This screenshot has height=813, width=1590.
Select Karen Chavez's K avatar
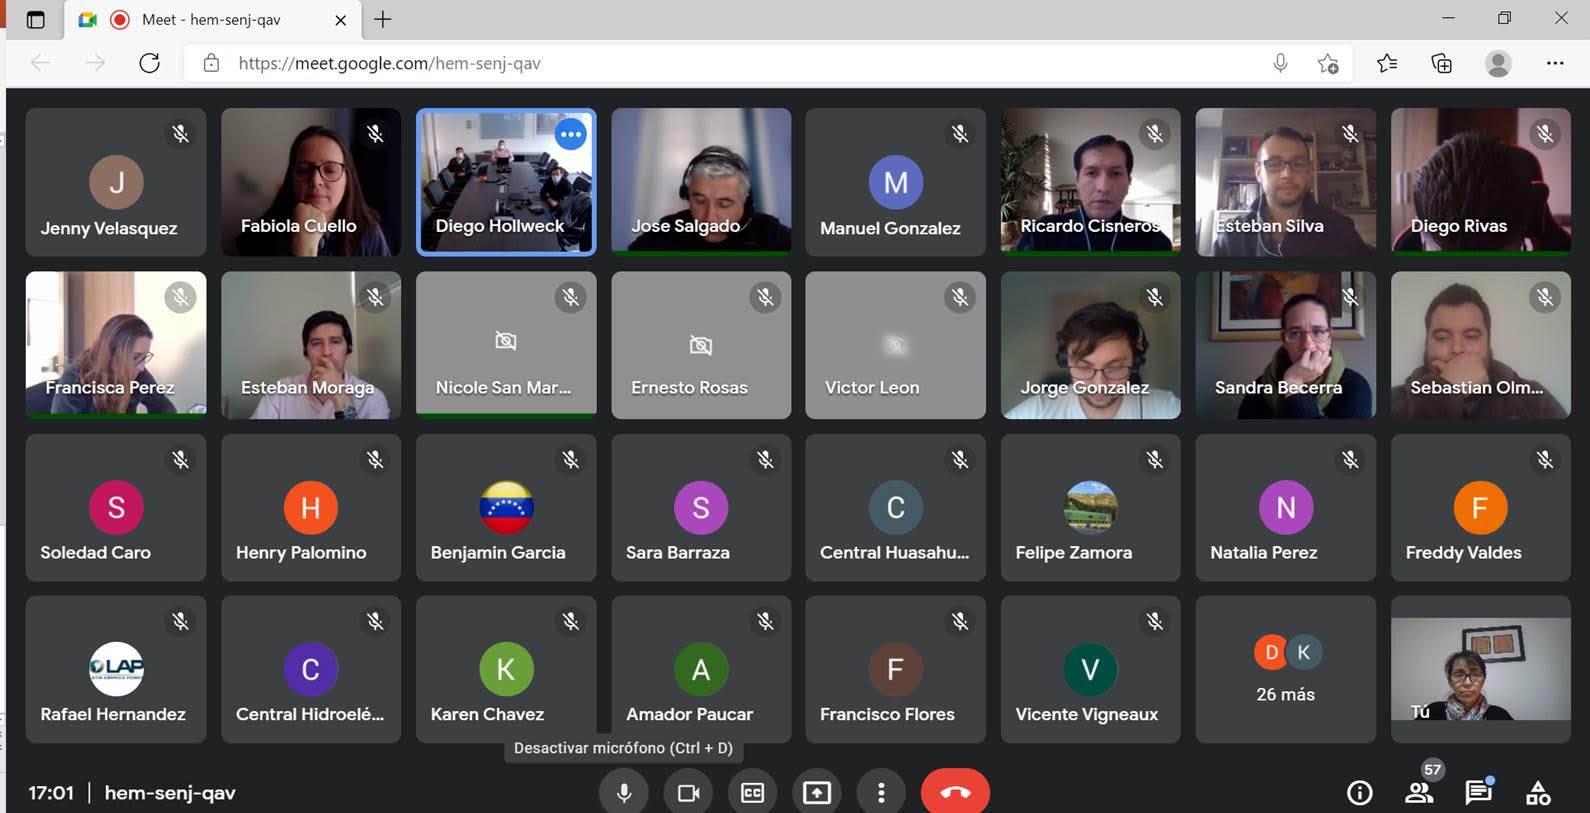506,670
